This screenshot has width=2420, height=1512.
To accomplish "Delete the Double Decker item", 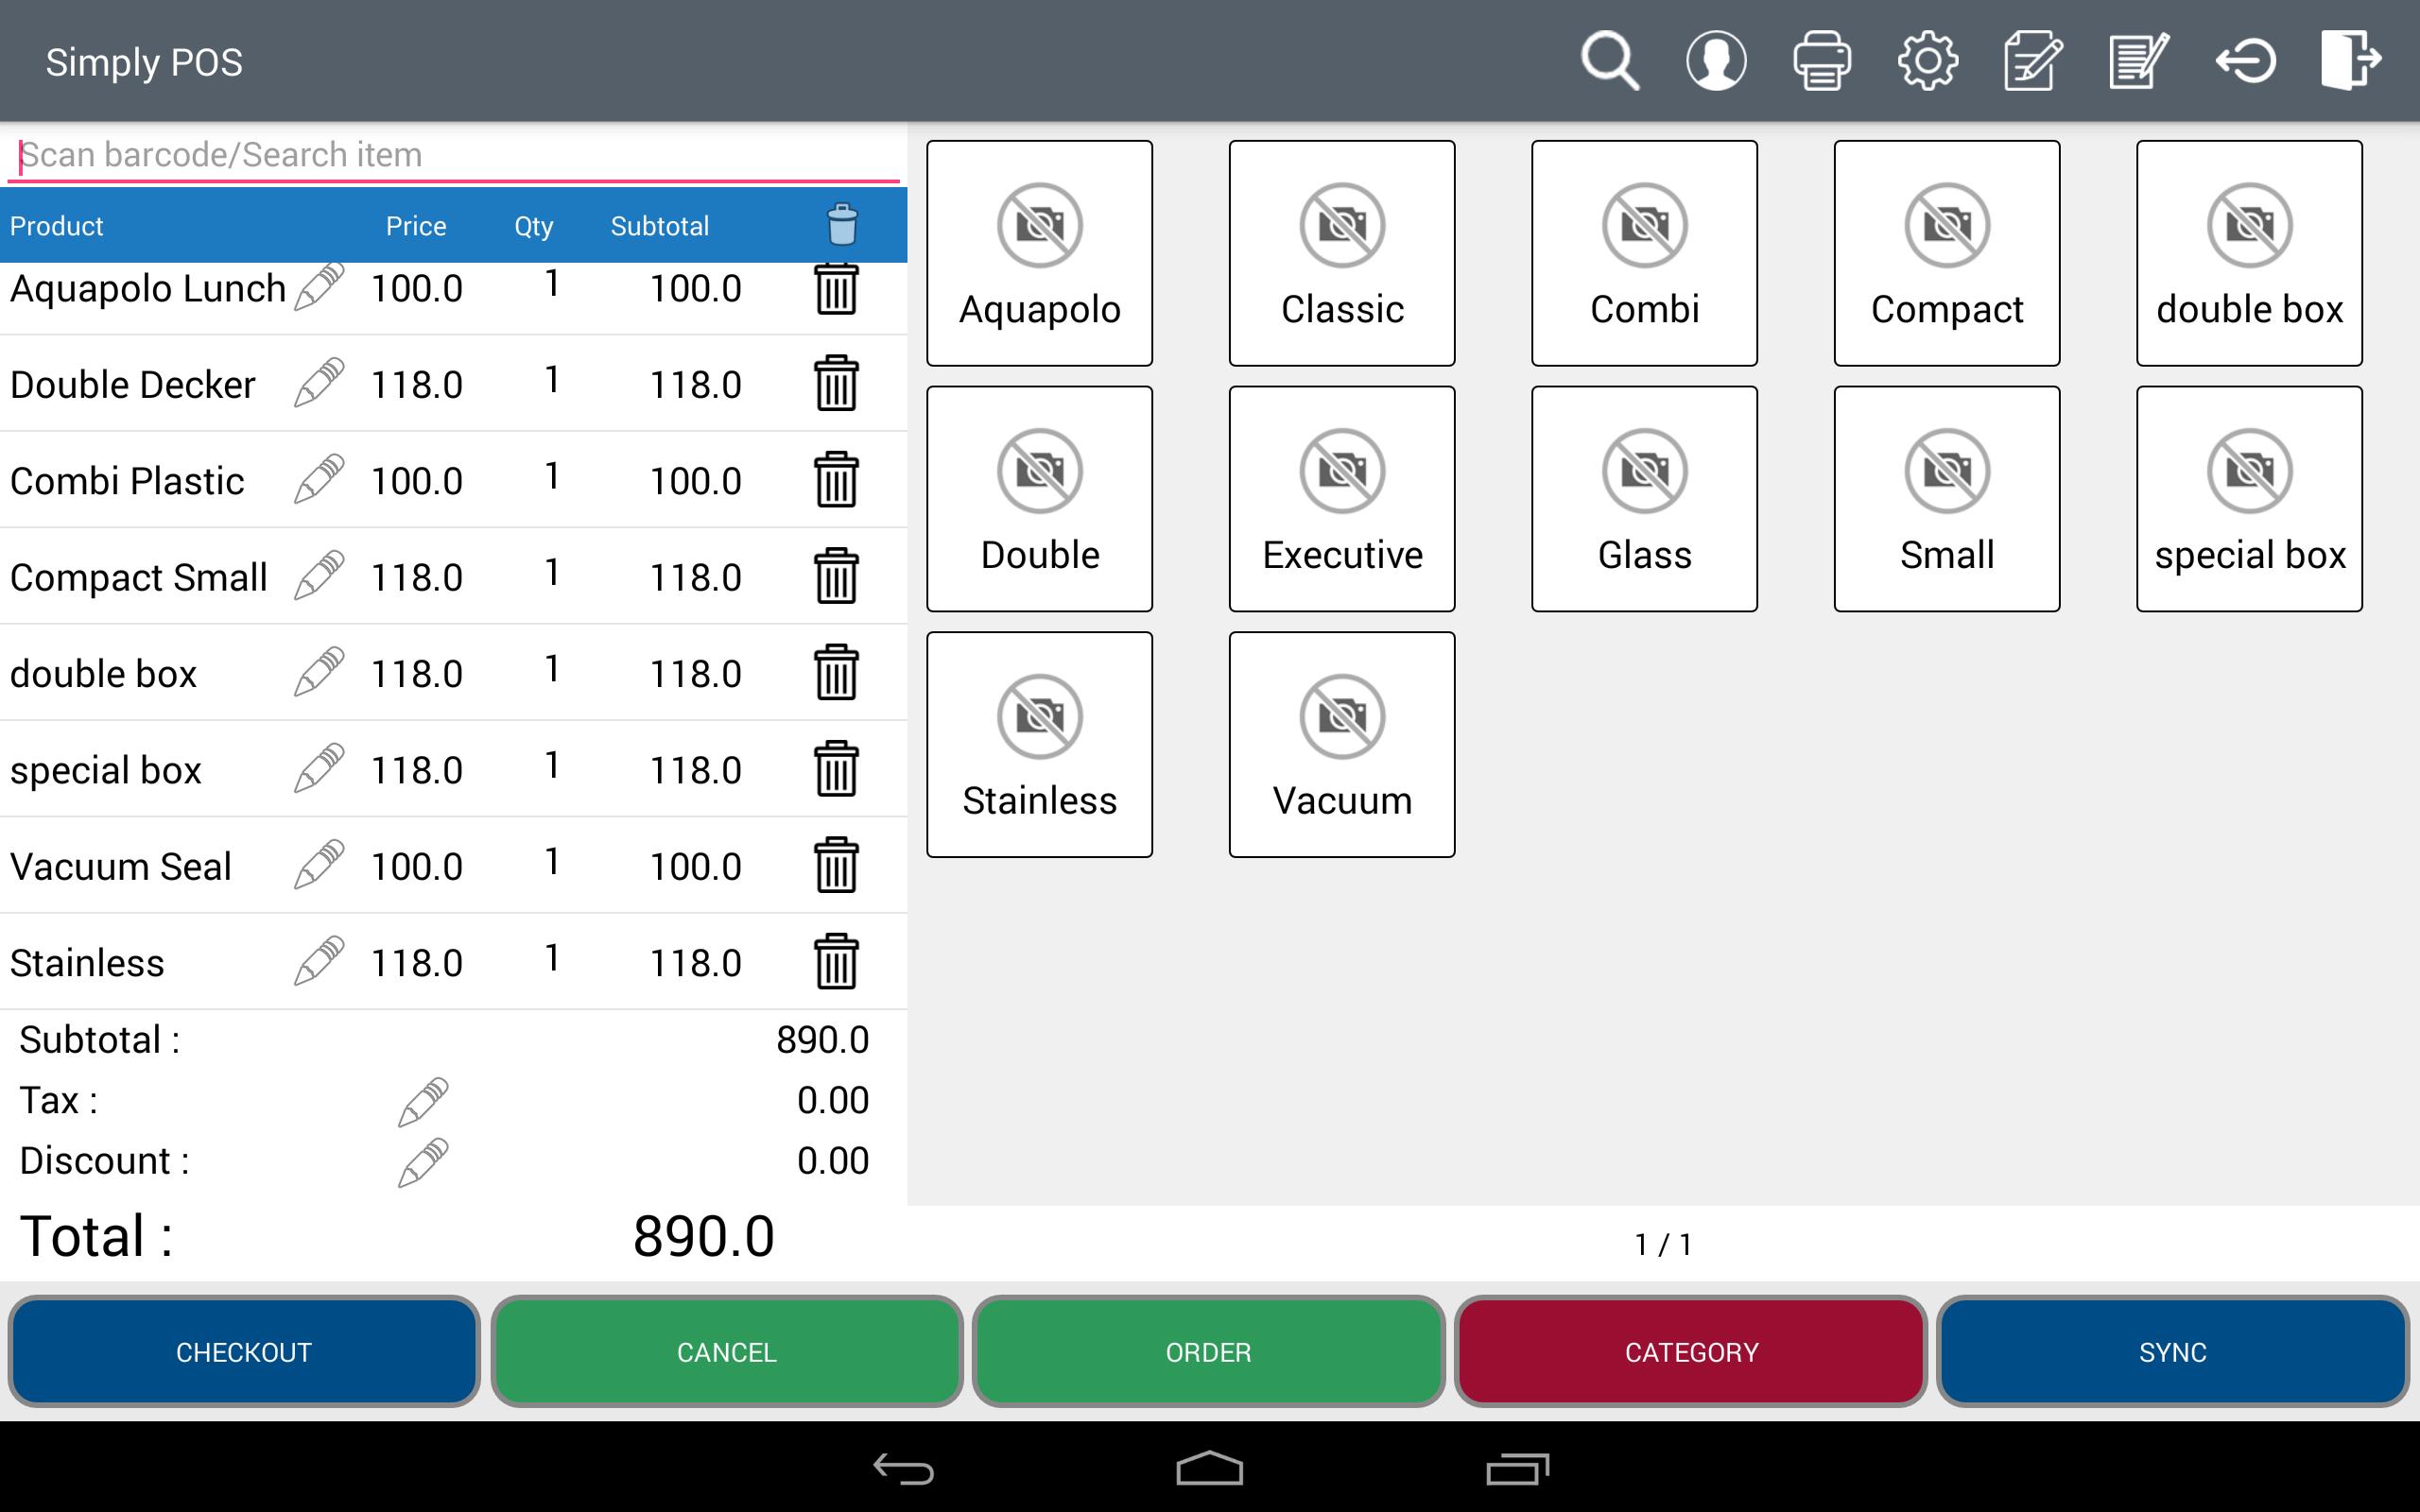I will (838, 385).
